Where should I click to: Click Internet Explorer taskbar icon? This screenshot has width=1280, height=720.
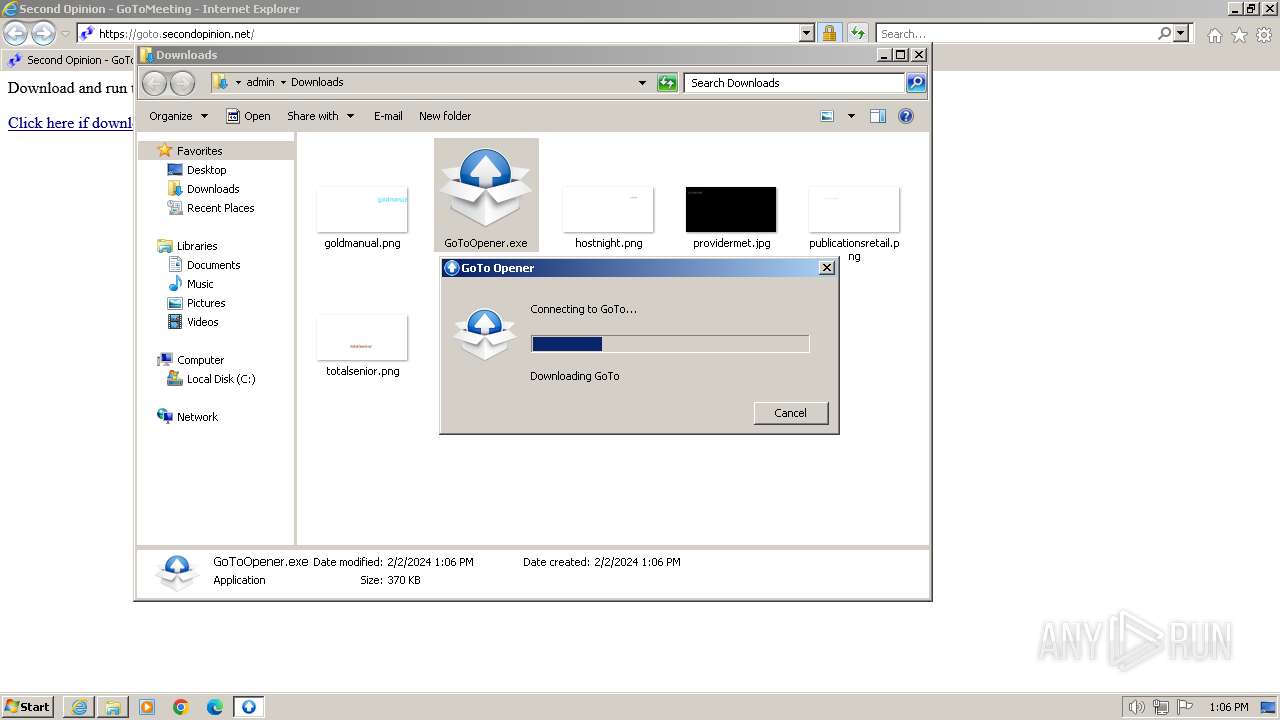click(79, 707)
